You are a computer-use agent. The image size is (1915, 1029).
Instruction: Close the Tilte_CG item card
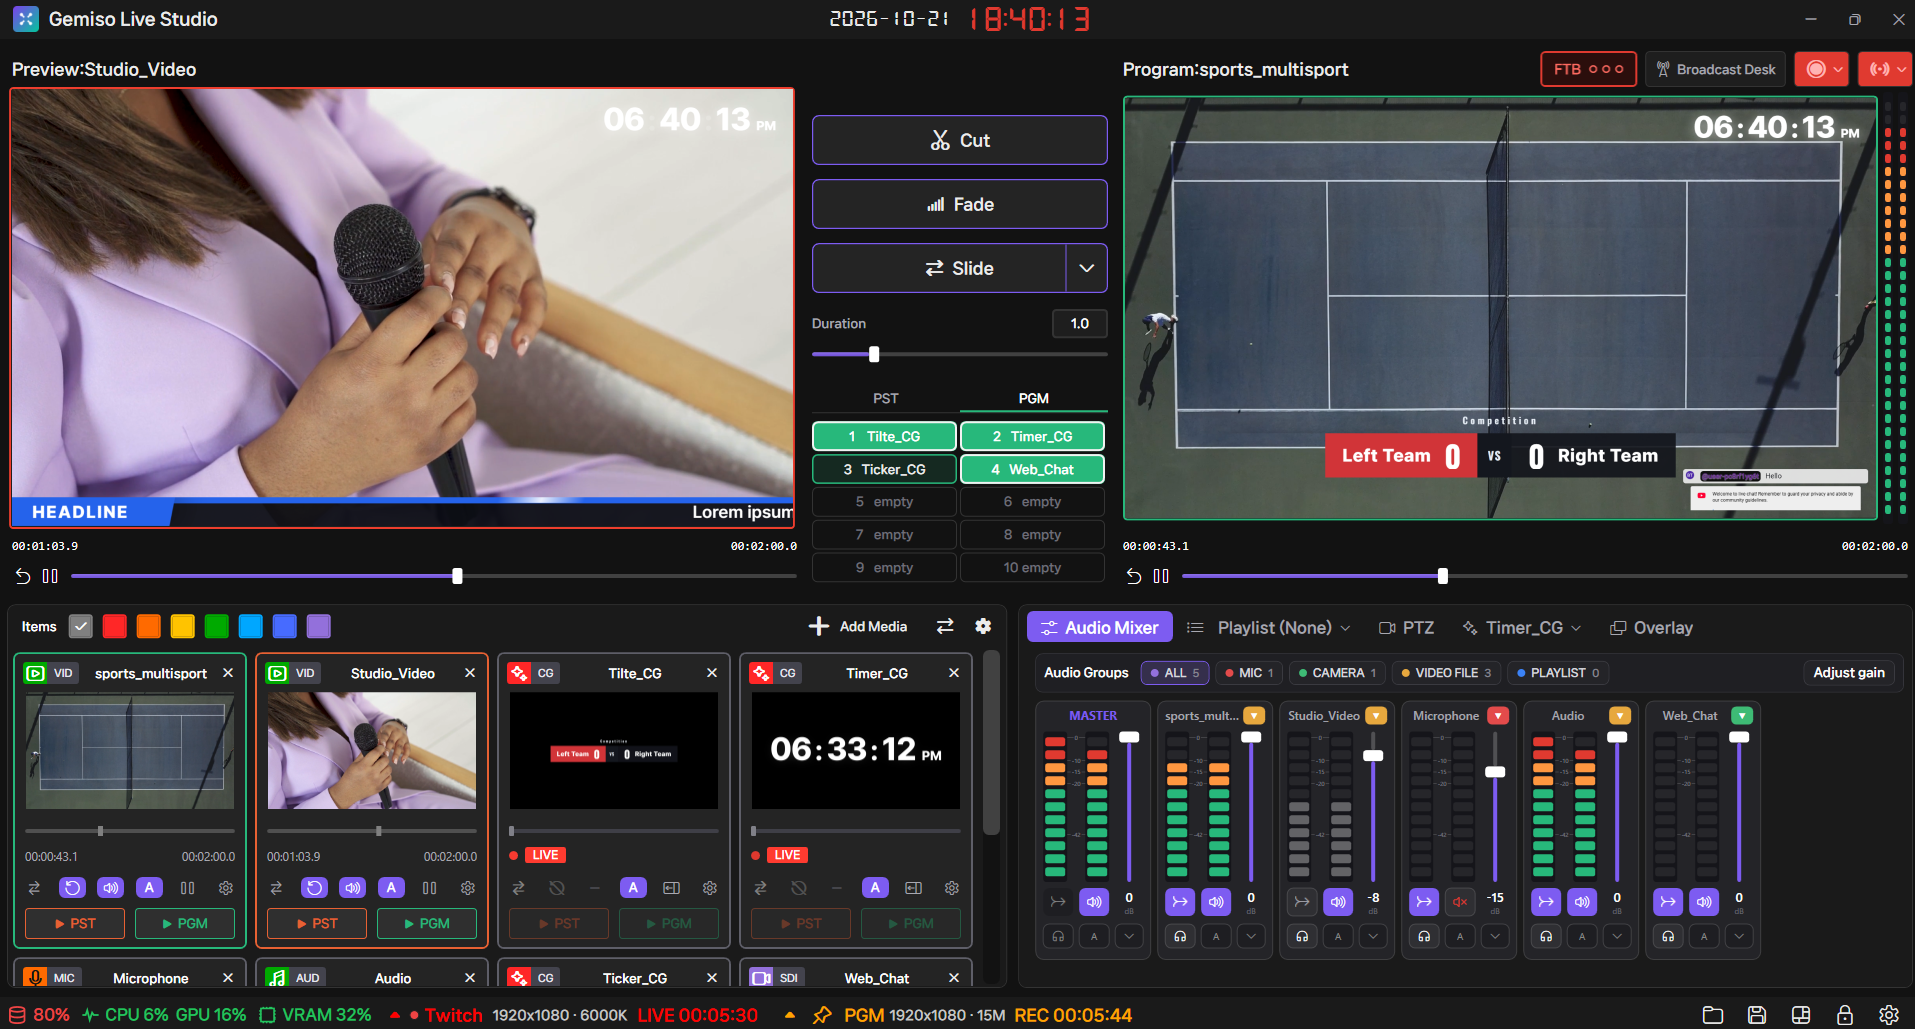712,673
